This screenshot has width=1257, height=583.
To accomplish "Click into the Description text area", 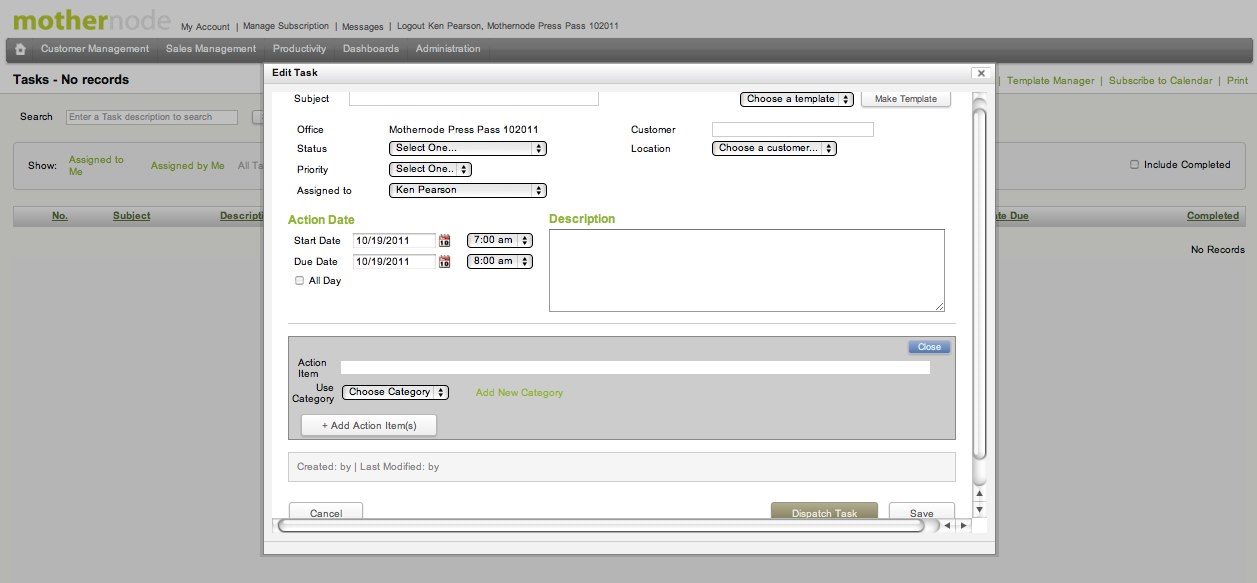I will [x=746, y=270].
